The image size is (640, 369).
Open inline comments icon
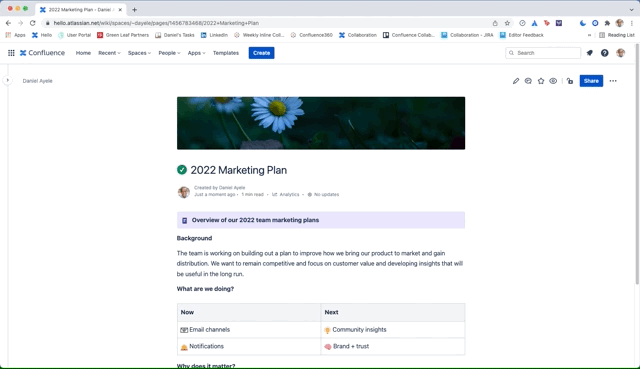(528, 81)
